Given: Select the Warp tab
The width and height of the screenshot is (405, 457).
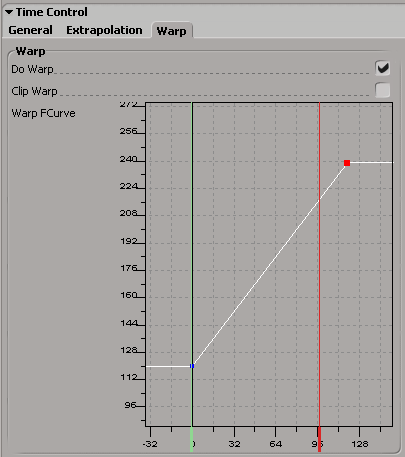Looking at the screenshot, I should [x=172, y=31].
